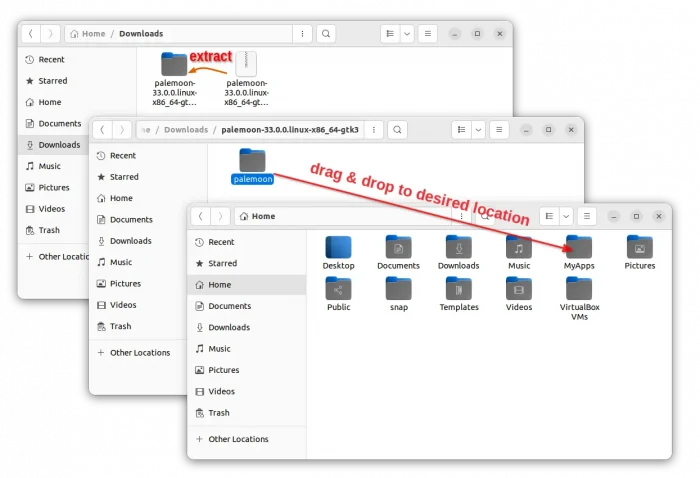
Task: Expand view options dropdown in Downloads window
Action: tap(407, 34)
